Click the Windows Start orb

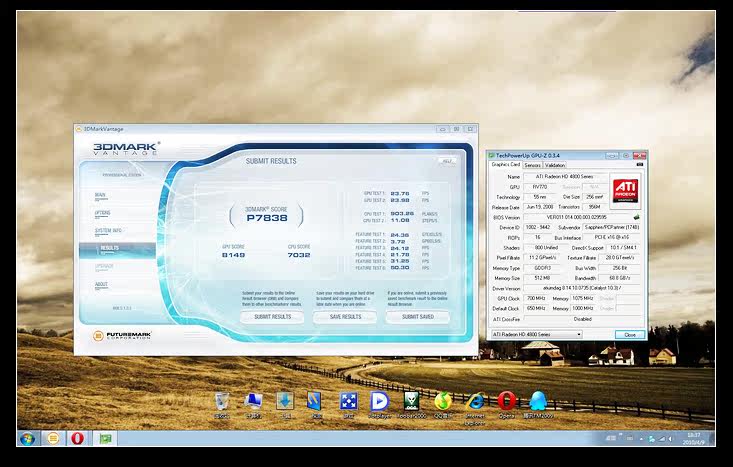[29, 438]
